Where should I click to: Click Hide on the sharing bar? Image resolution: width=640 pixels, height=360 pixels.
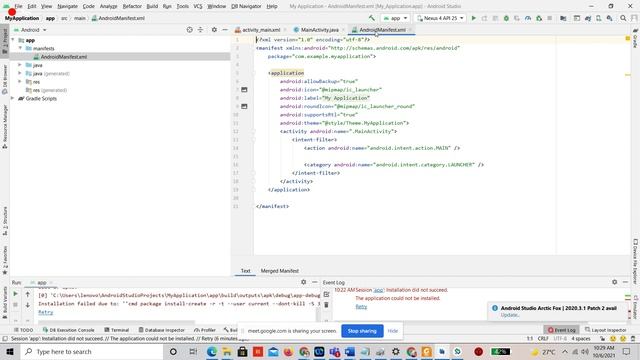(x=393, y=331)
